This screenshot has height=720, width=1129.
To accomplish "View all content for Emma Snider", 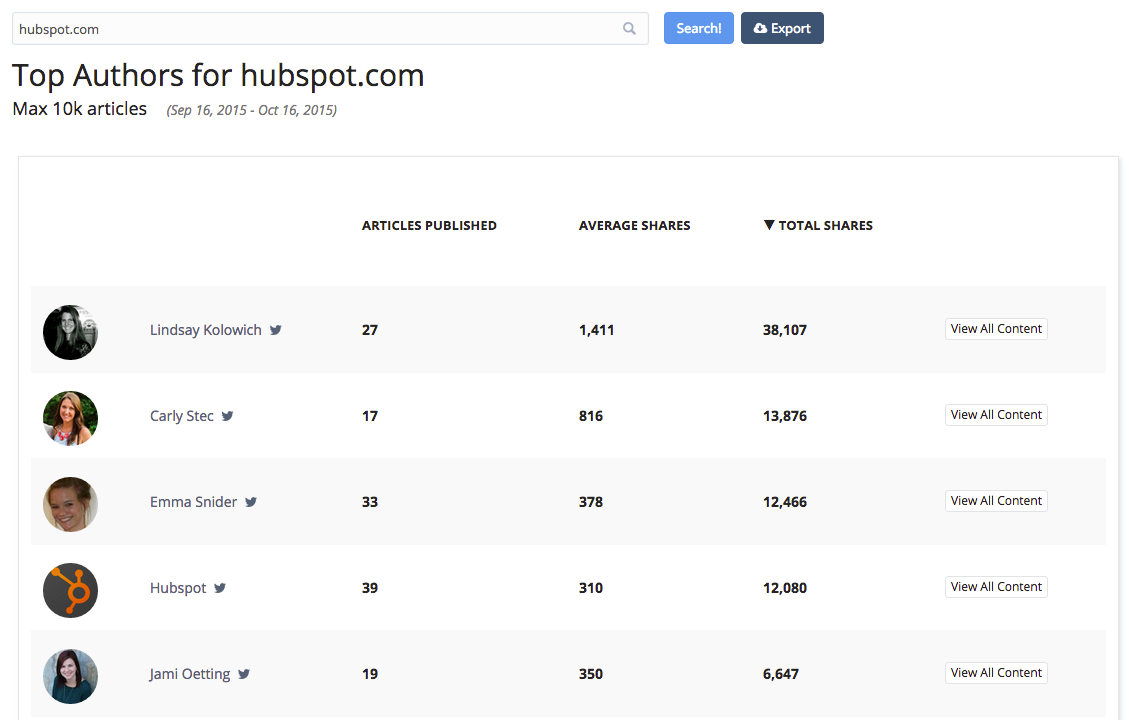I will (x=996, y=501).
